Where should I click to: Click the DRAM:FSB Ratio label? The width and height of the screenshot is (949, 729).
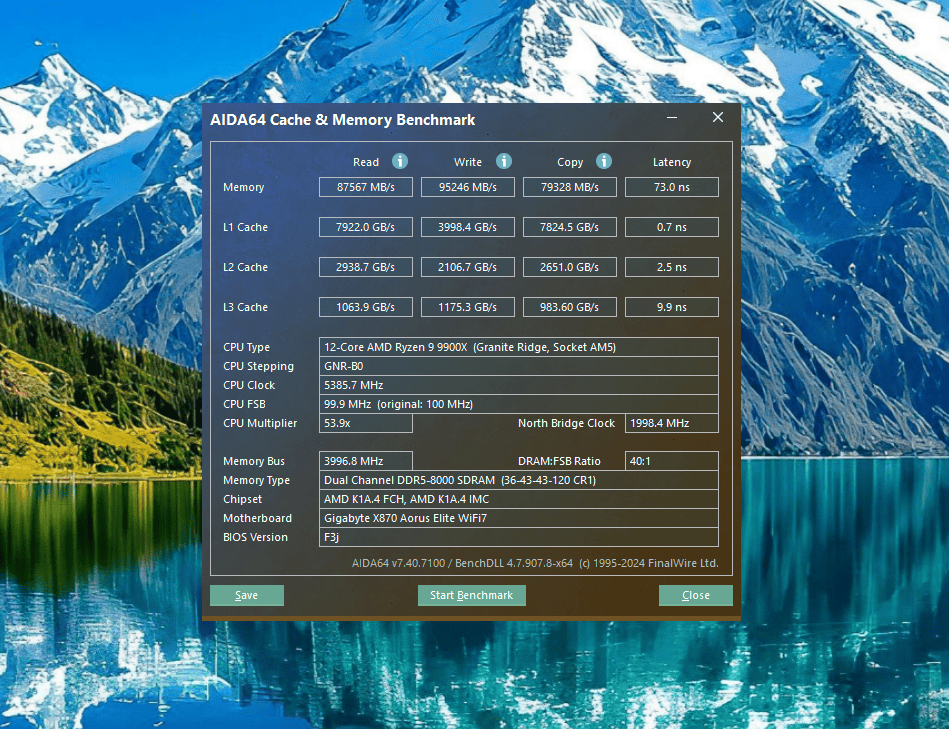pos(559,461)
